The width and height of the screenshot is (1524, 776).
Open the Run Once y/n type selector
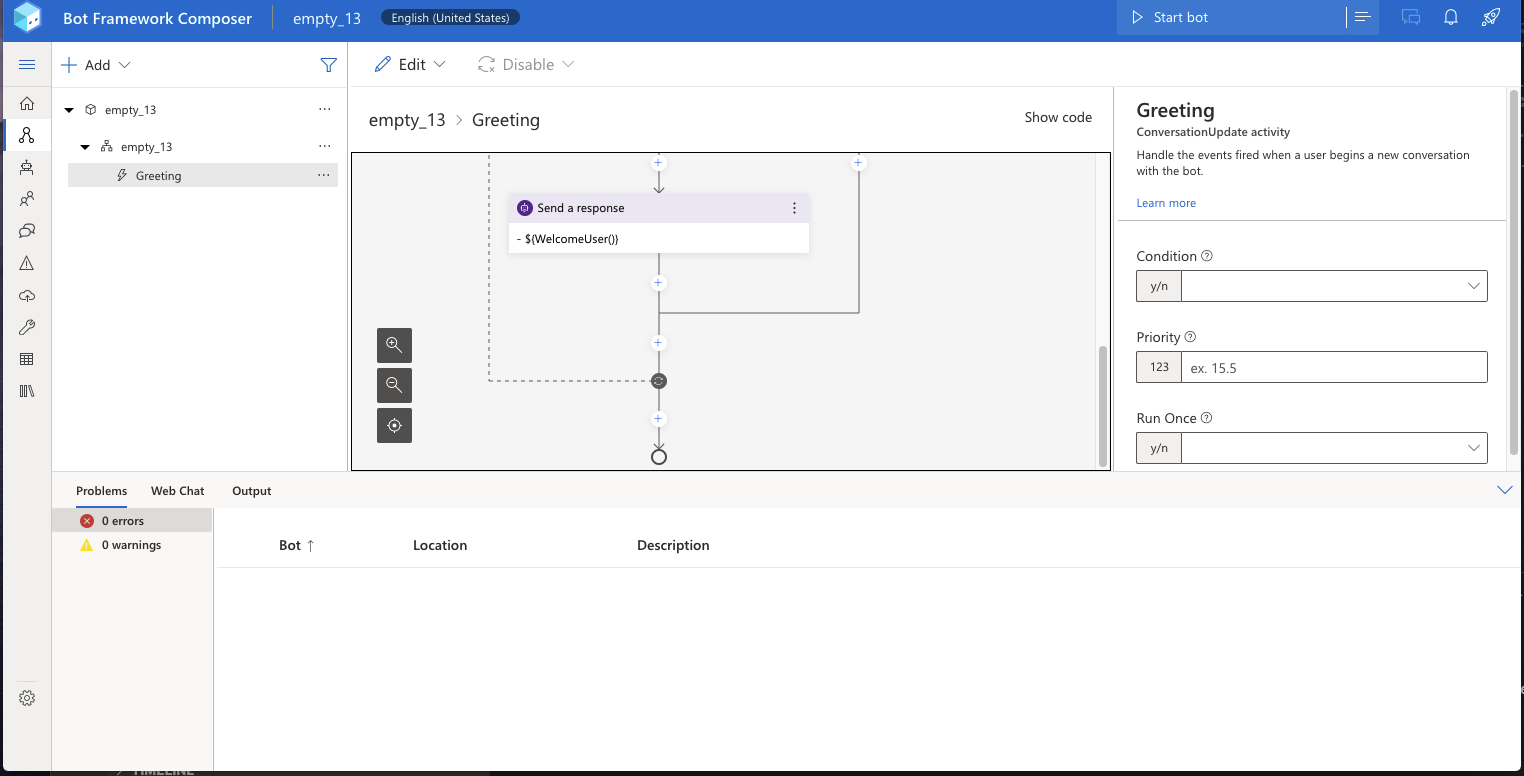[1159, 448]
